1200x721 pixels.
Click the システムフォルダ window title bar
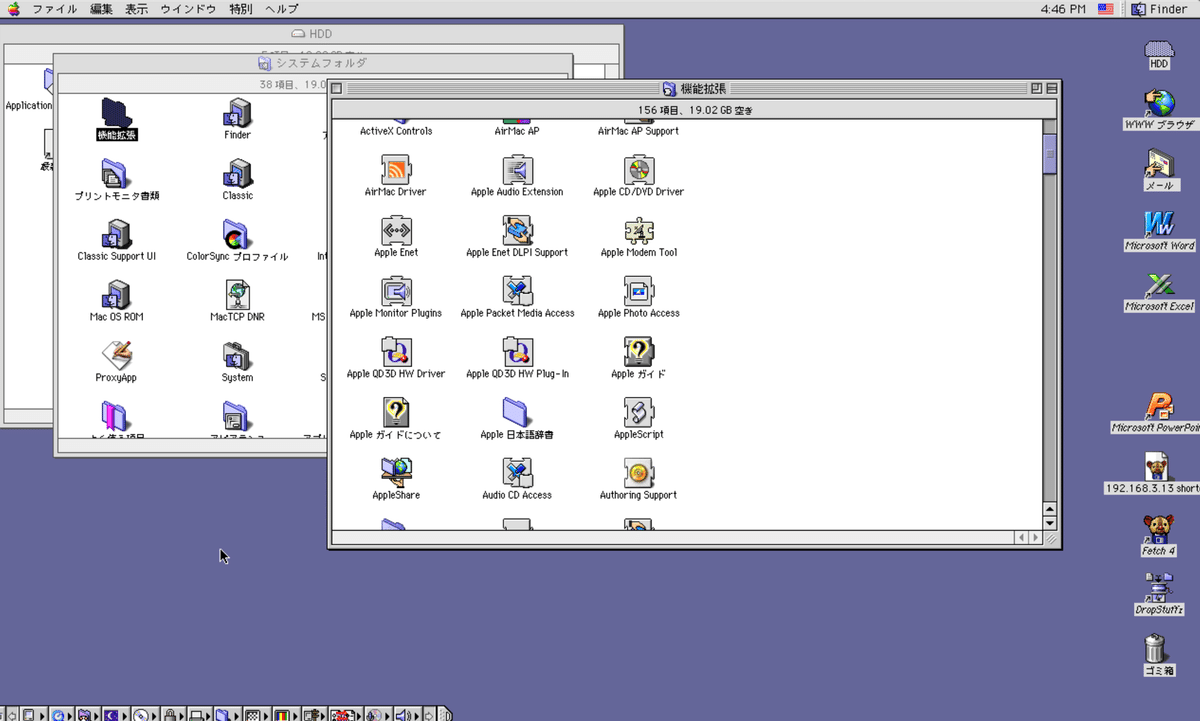pyautogui.click(x=312, y=63)
